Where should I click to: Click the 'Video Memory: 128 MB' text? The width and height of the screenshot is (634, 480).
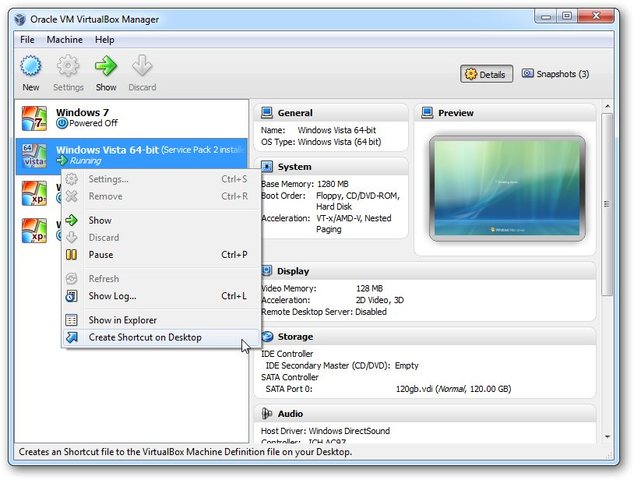coord(322,288)
